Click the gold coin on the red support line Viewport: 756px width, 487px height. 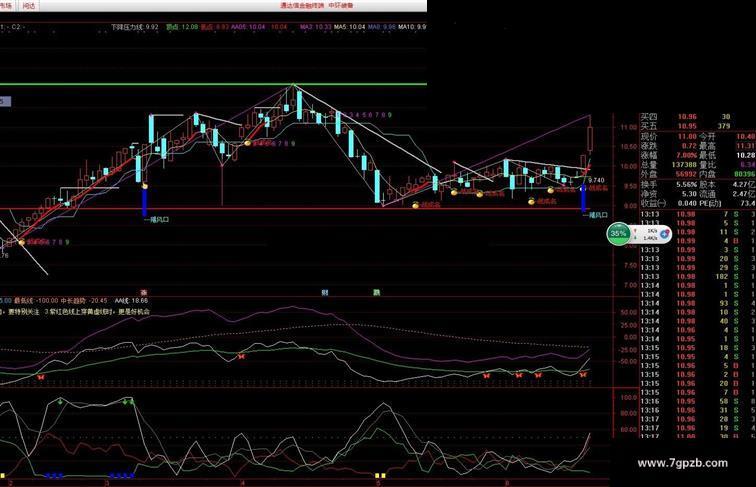click(x=416, y=205)
